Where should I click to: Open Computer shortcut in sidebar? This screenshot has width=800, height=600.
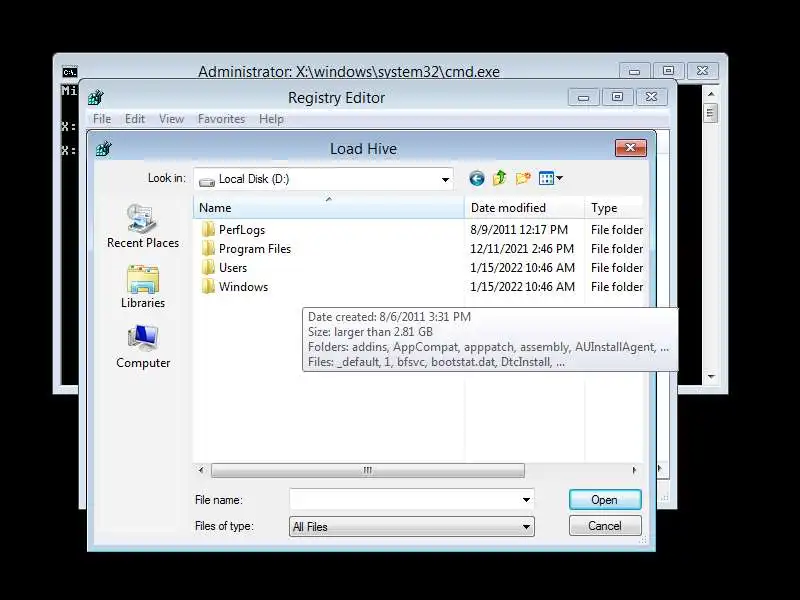click(x=142, y=346)
